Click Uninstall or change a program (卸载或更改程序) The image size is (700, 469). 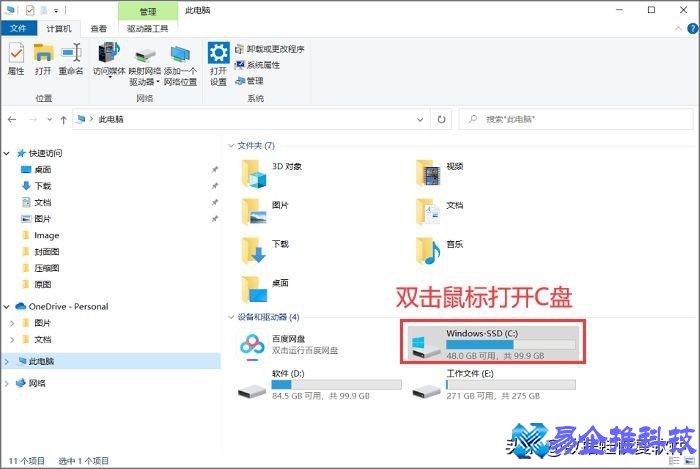tap(270, 49)
